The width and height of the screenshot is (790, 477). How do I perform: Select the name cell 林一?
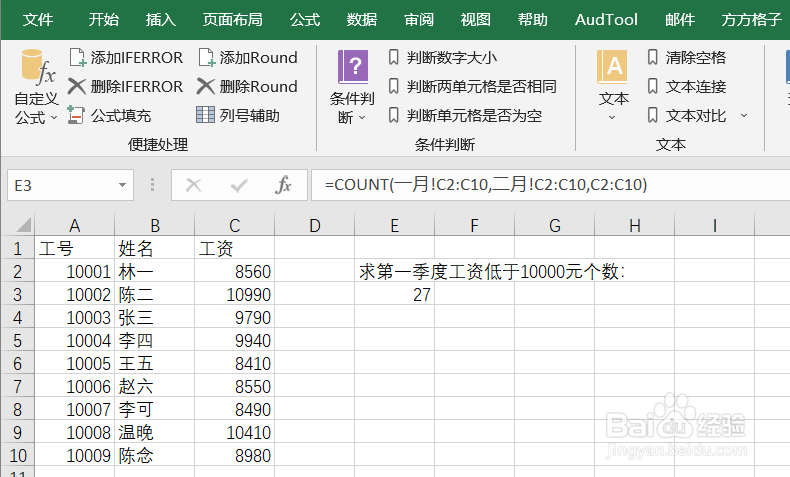tap(155, 271)
